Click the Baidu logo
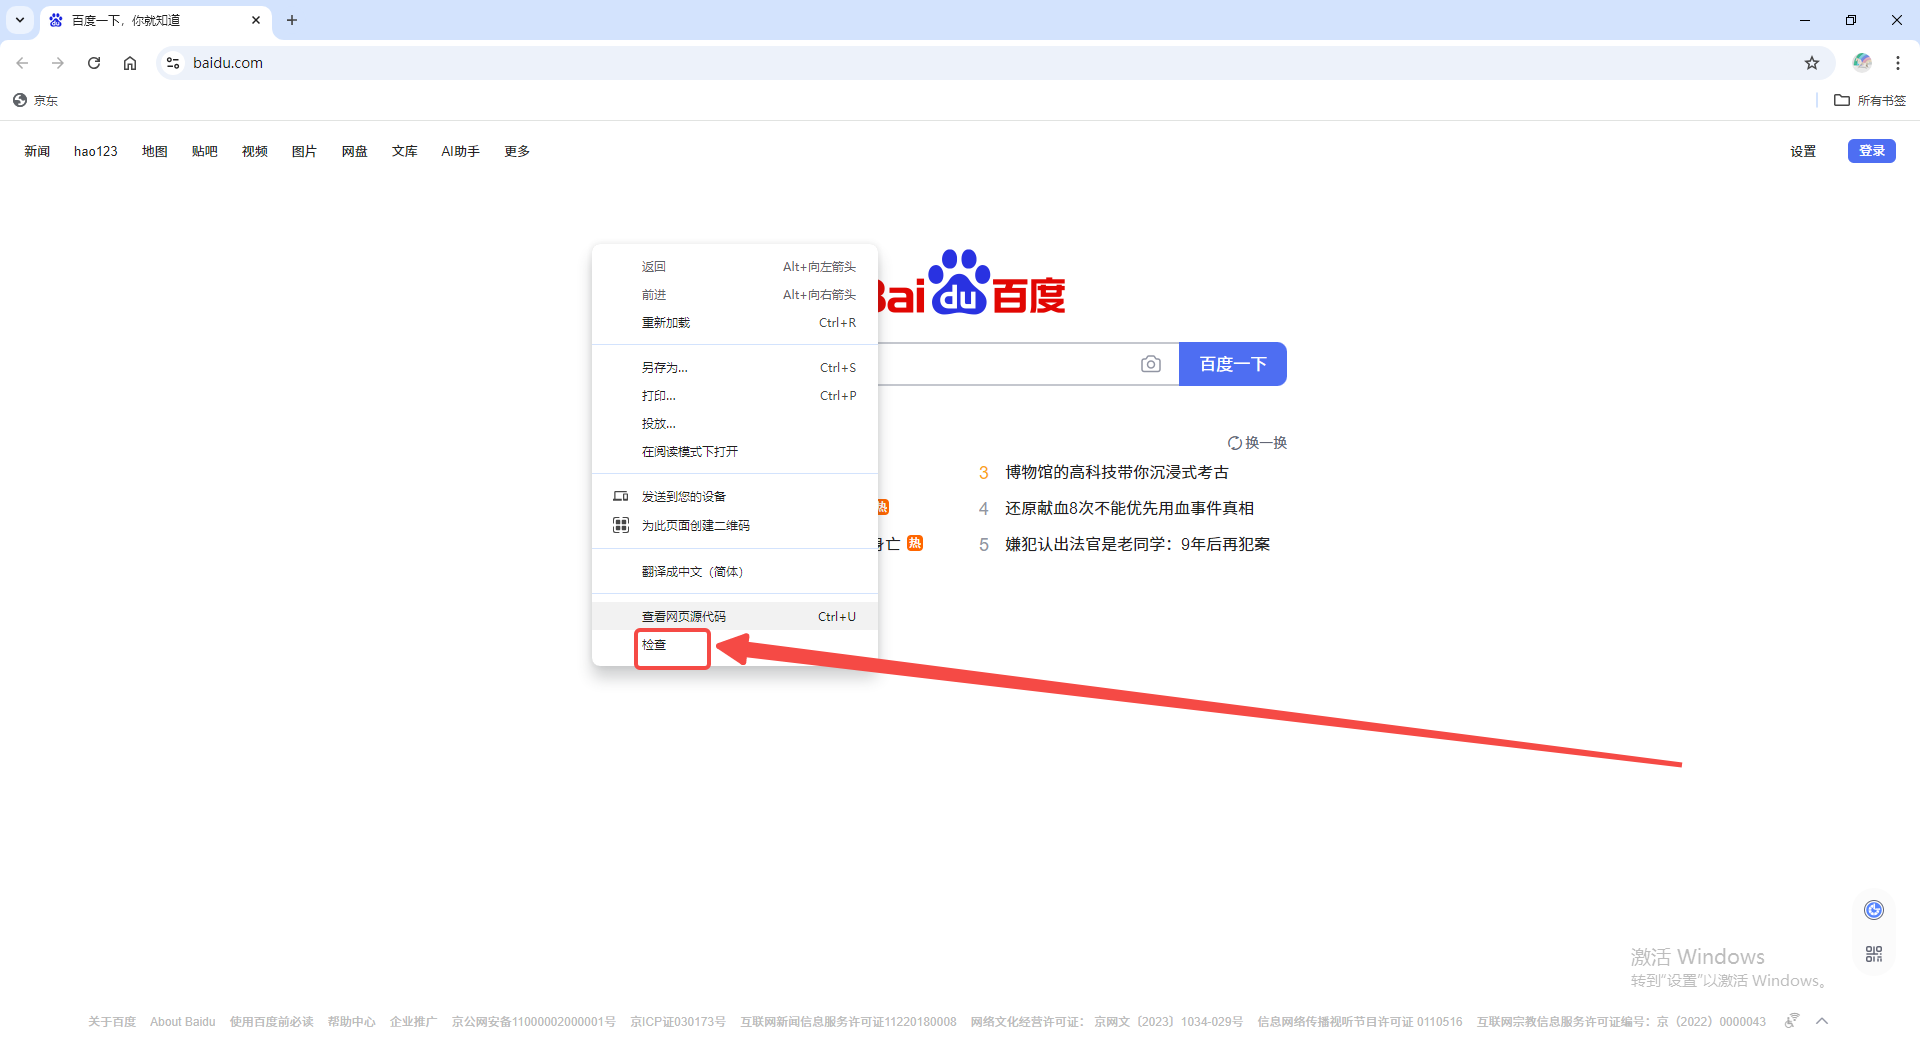1920x1040 pixels. pos(971,282)
